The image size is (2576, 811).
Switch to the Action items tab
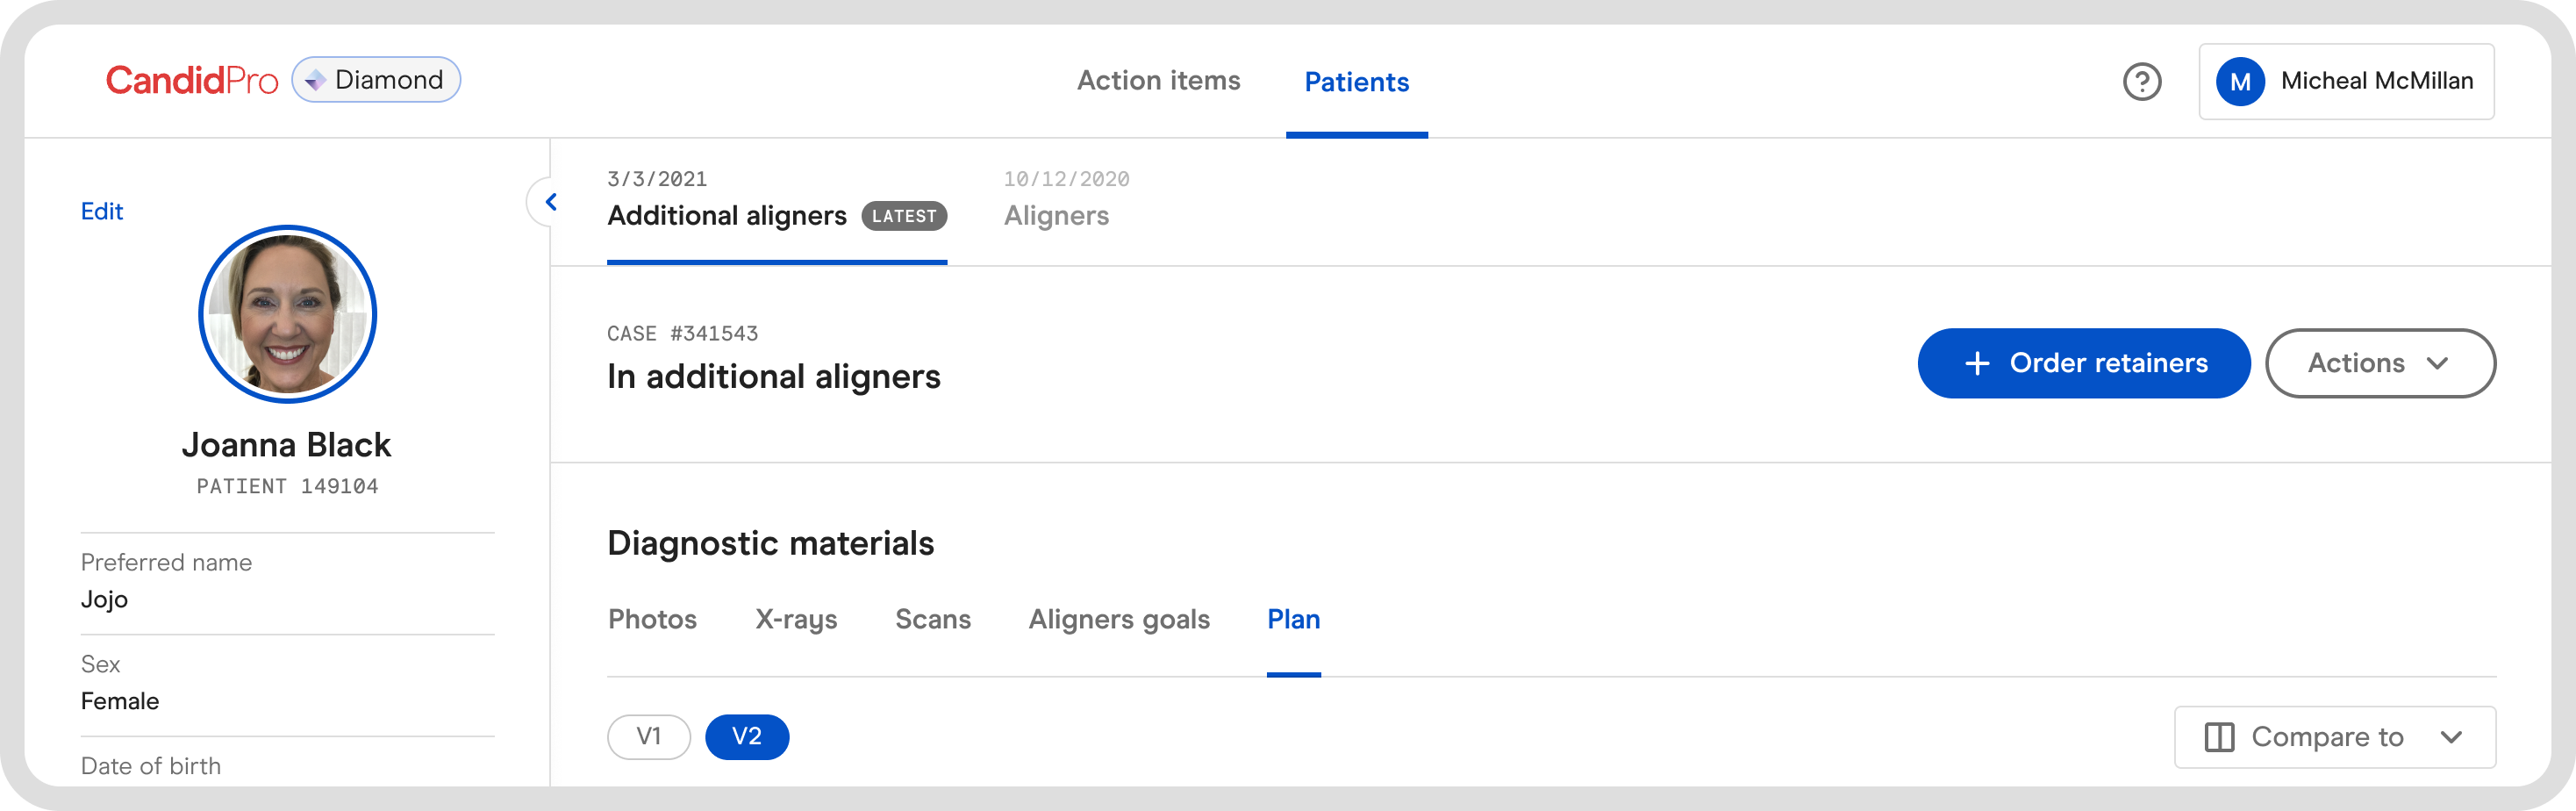(1158, 81)
